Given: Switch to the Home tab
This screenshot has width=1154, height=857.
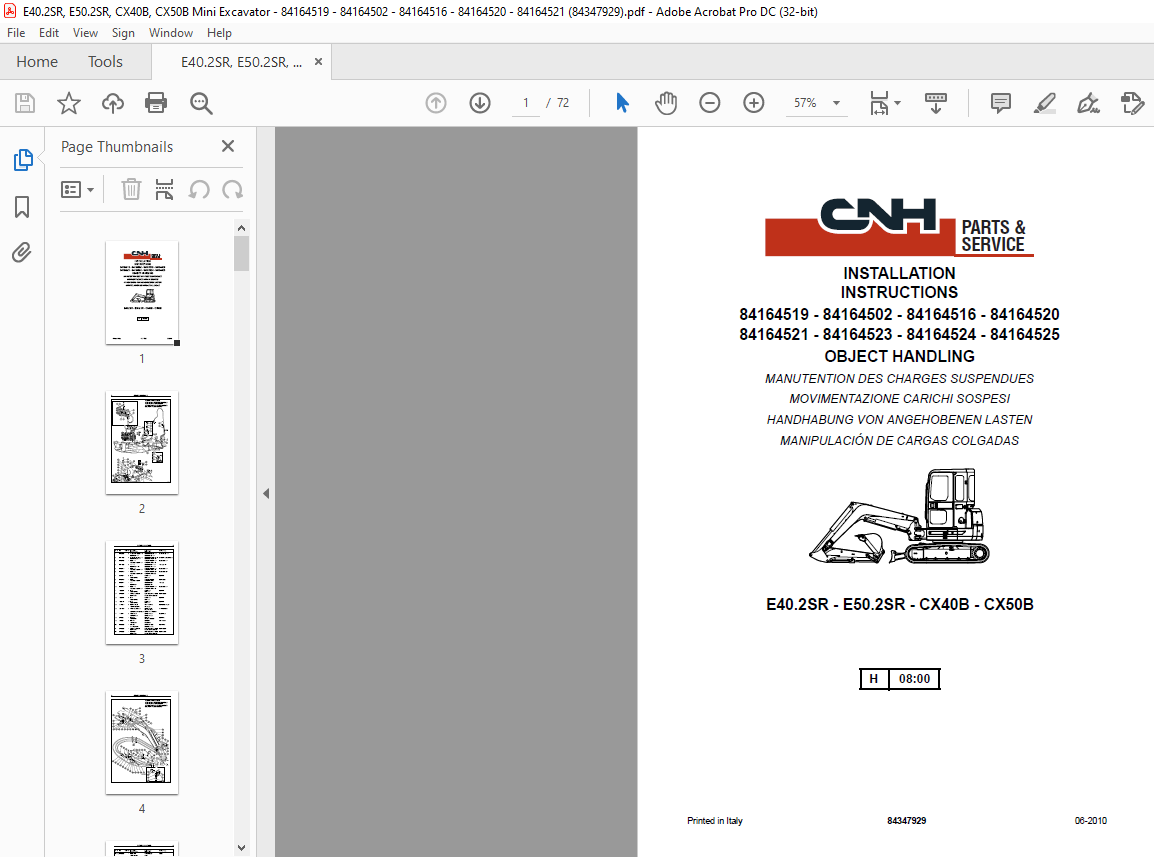Looking at the screenshot, I should tap(37, 62).
